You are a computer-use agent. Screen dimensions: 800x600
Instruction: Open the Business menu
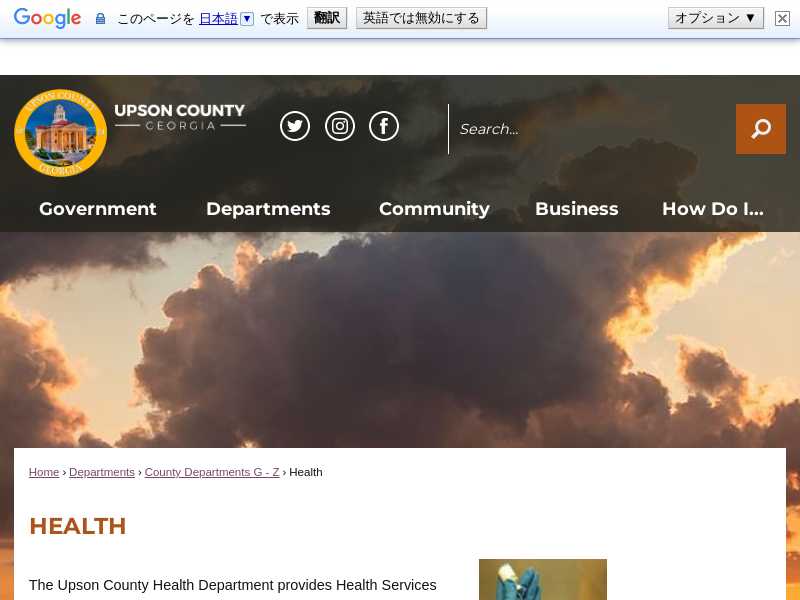[x=576, y=209]
